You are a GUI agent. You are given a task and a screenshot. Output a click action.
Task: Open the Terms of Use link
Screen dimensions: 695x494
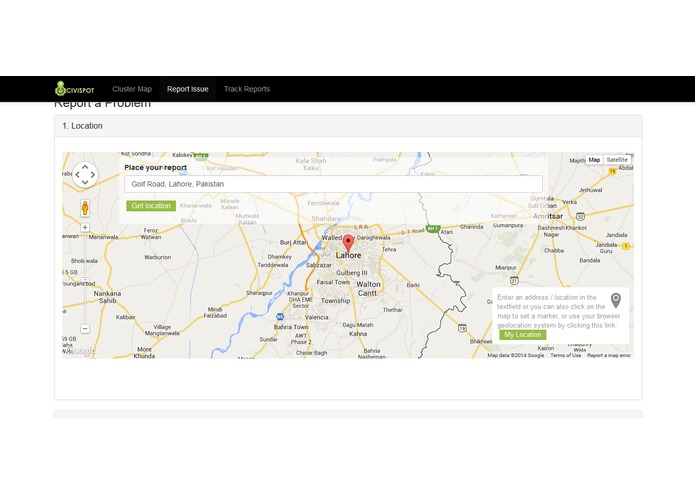click(566, 355)
